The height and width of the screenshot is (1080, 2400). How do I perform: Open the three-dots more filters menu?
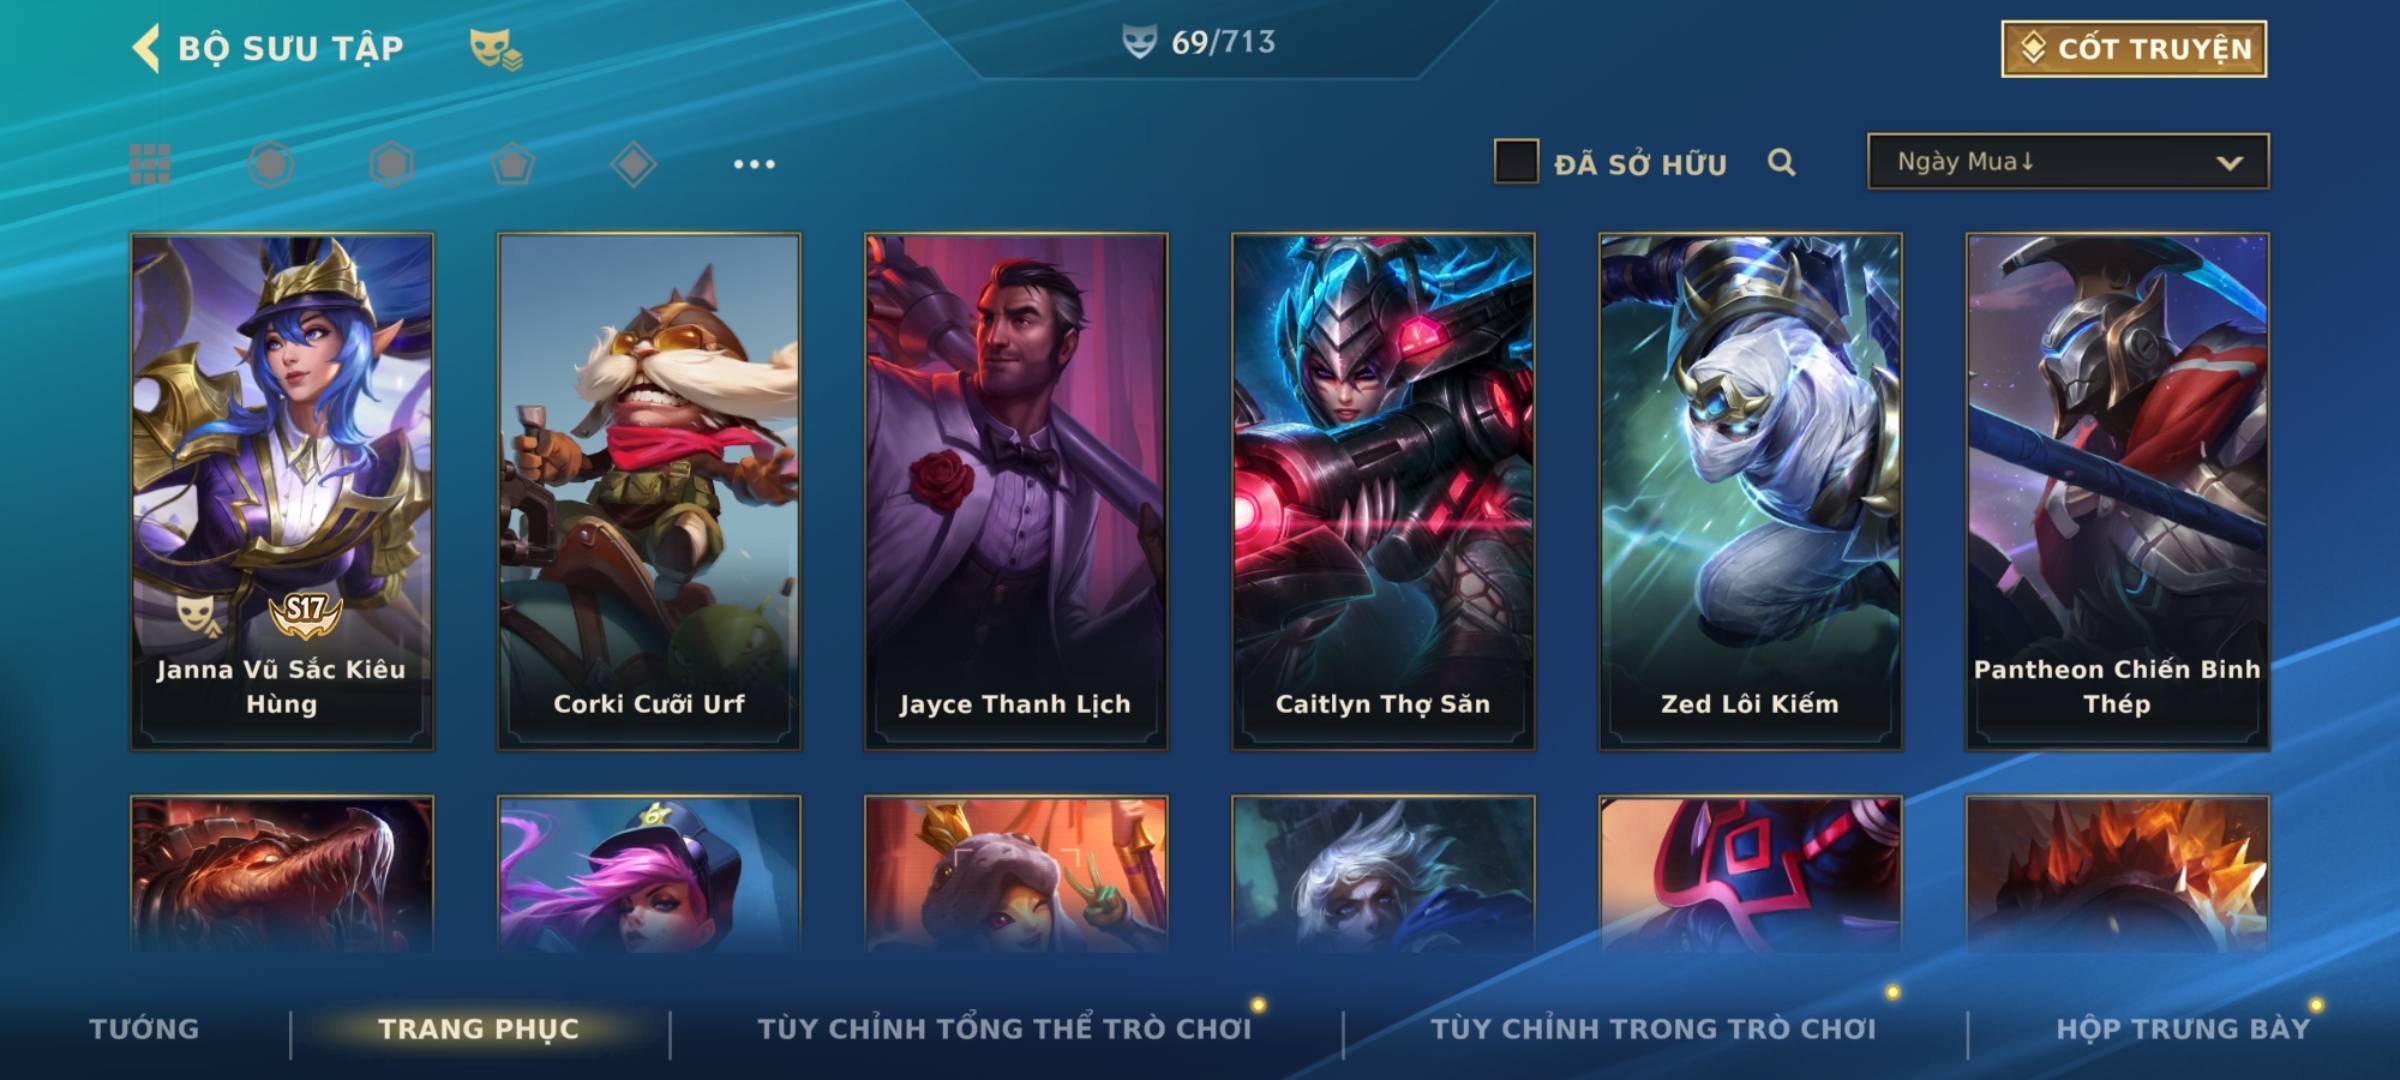coord(754,164)
